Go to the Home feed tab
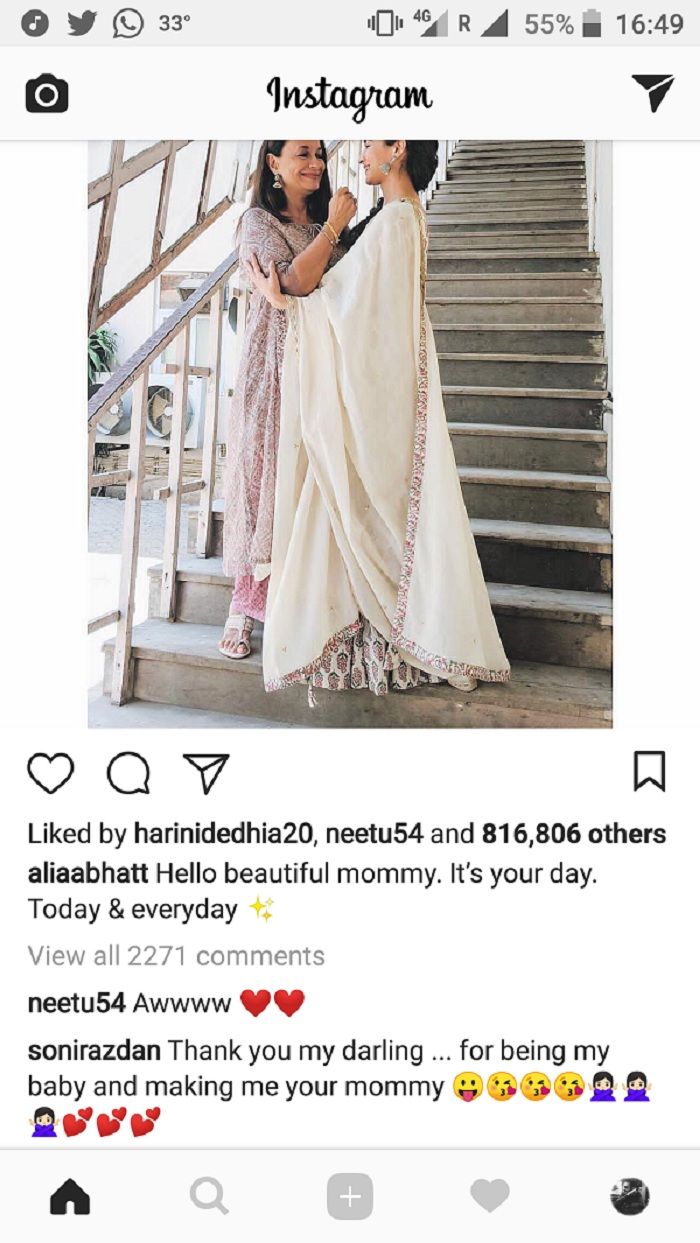The height and width of the screenshot is (1243, 700). tap(70, 1196)
